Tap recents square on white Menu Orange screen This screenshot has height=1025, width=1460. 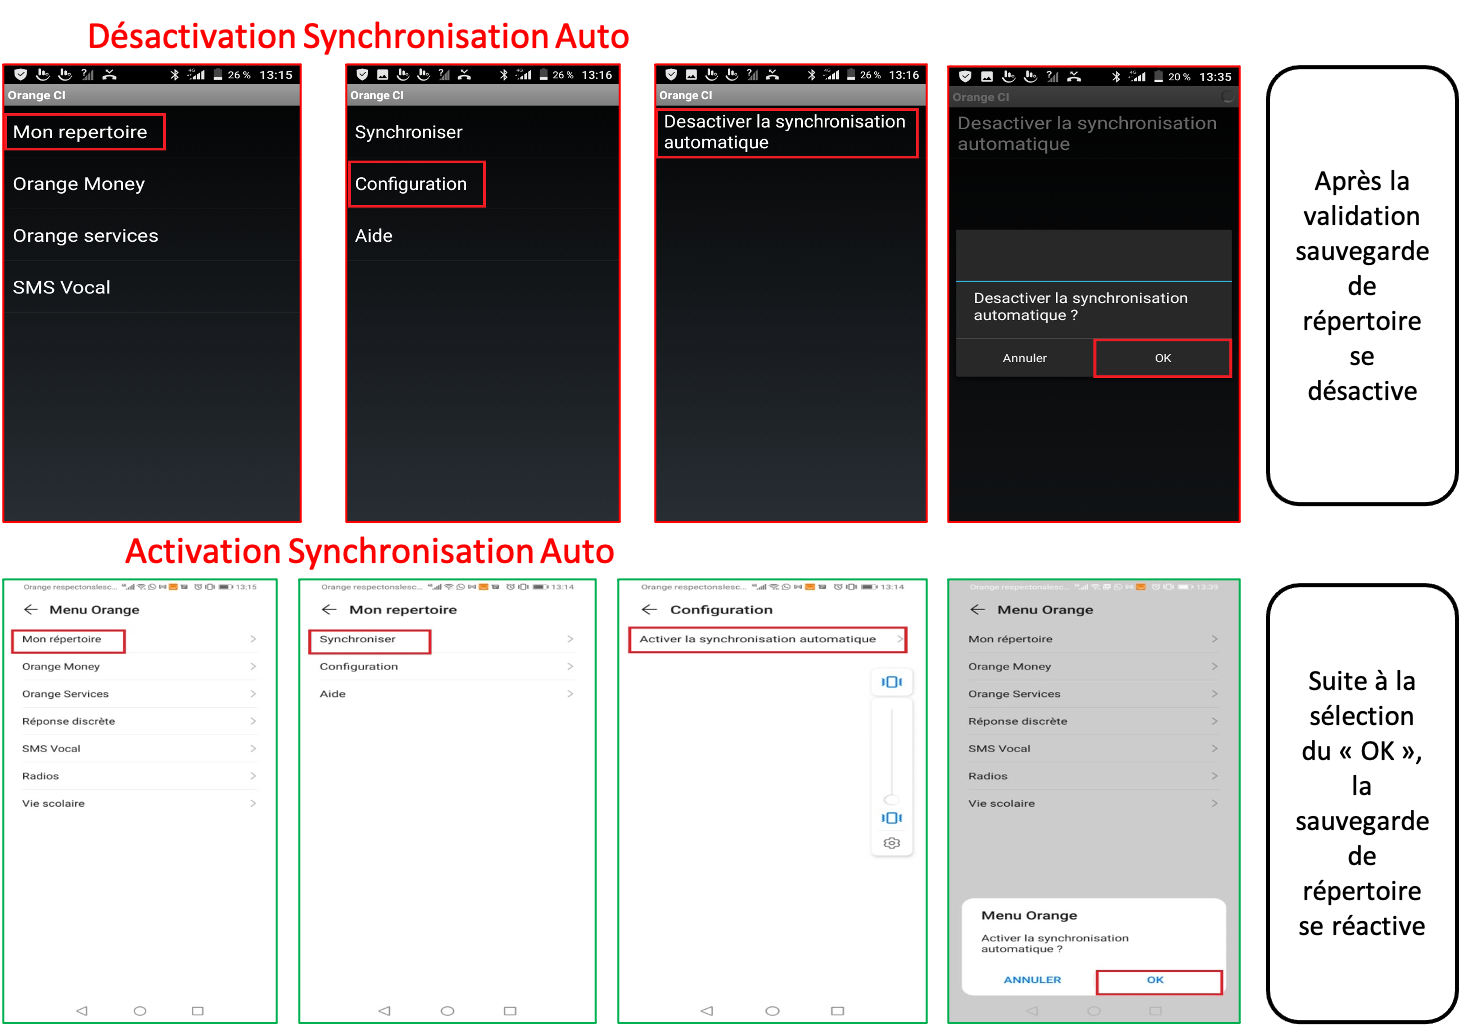[198, 1011]
